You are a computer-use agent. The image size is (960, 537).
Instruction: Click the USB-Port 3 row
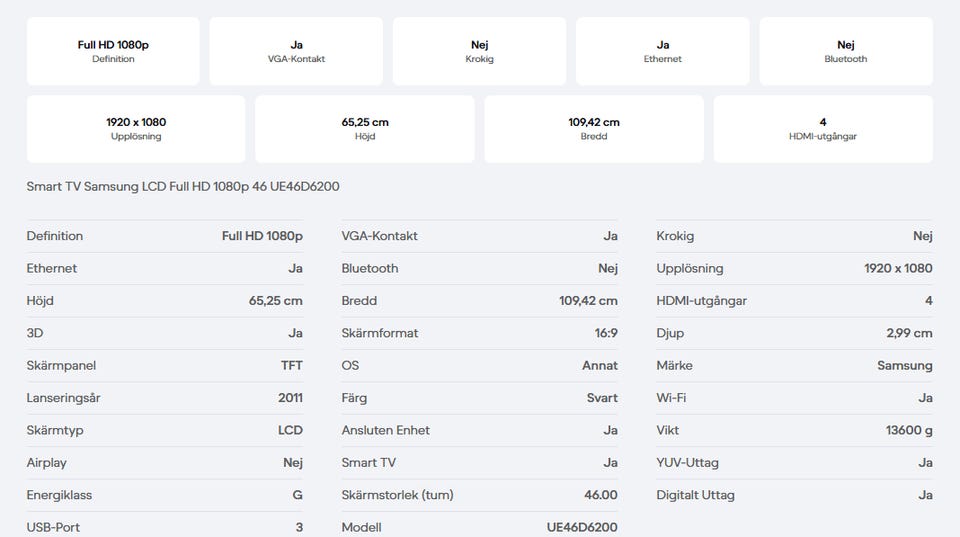point(165,527)
